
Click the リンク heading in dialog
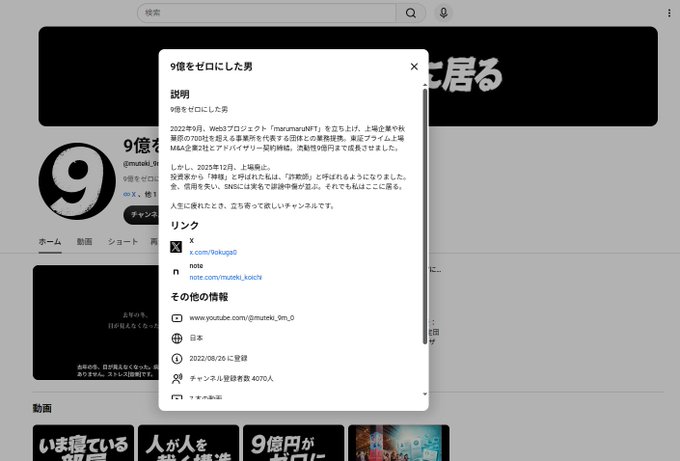(184, 226)
